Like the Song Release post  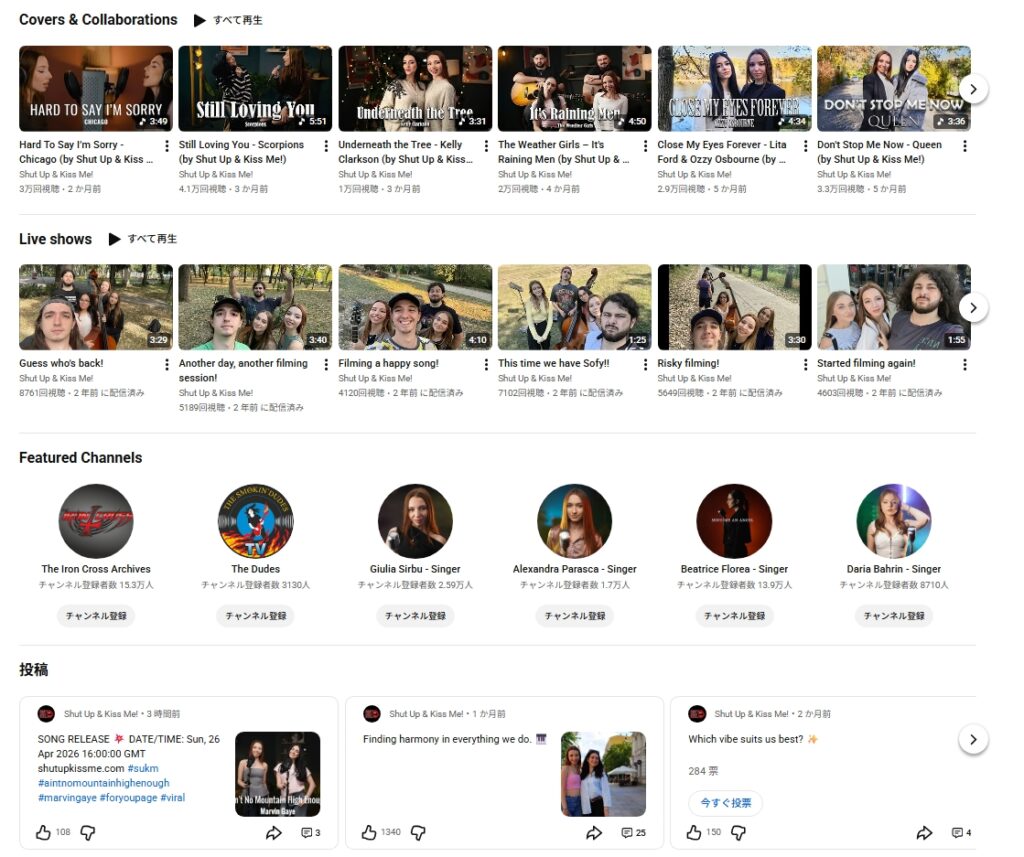[43, 832]
